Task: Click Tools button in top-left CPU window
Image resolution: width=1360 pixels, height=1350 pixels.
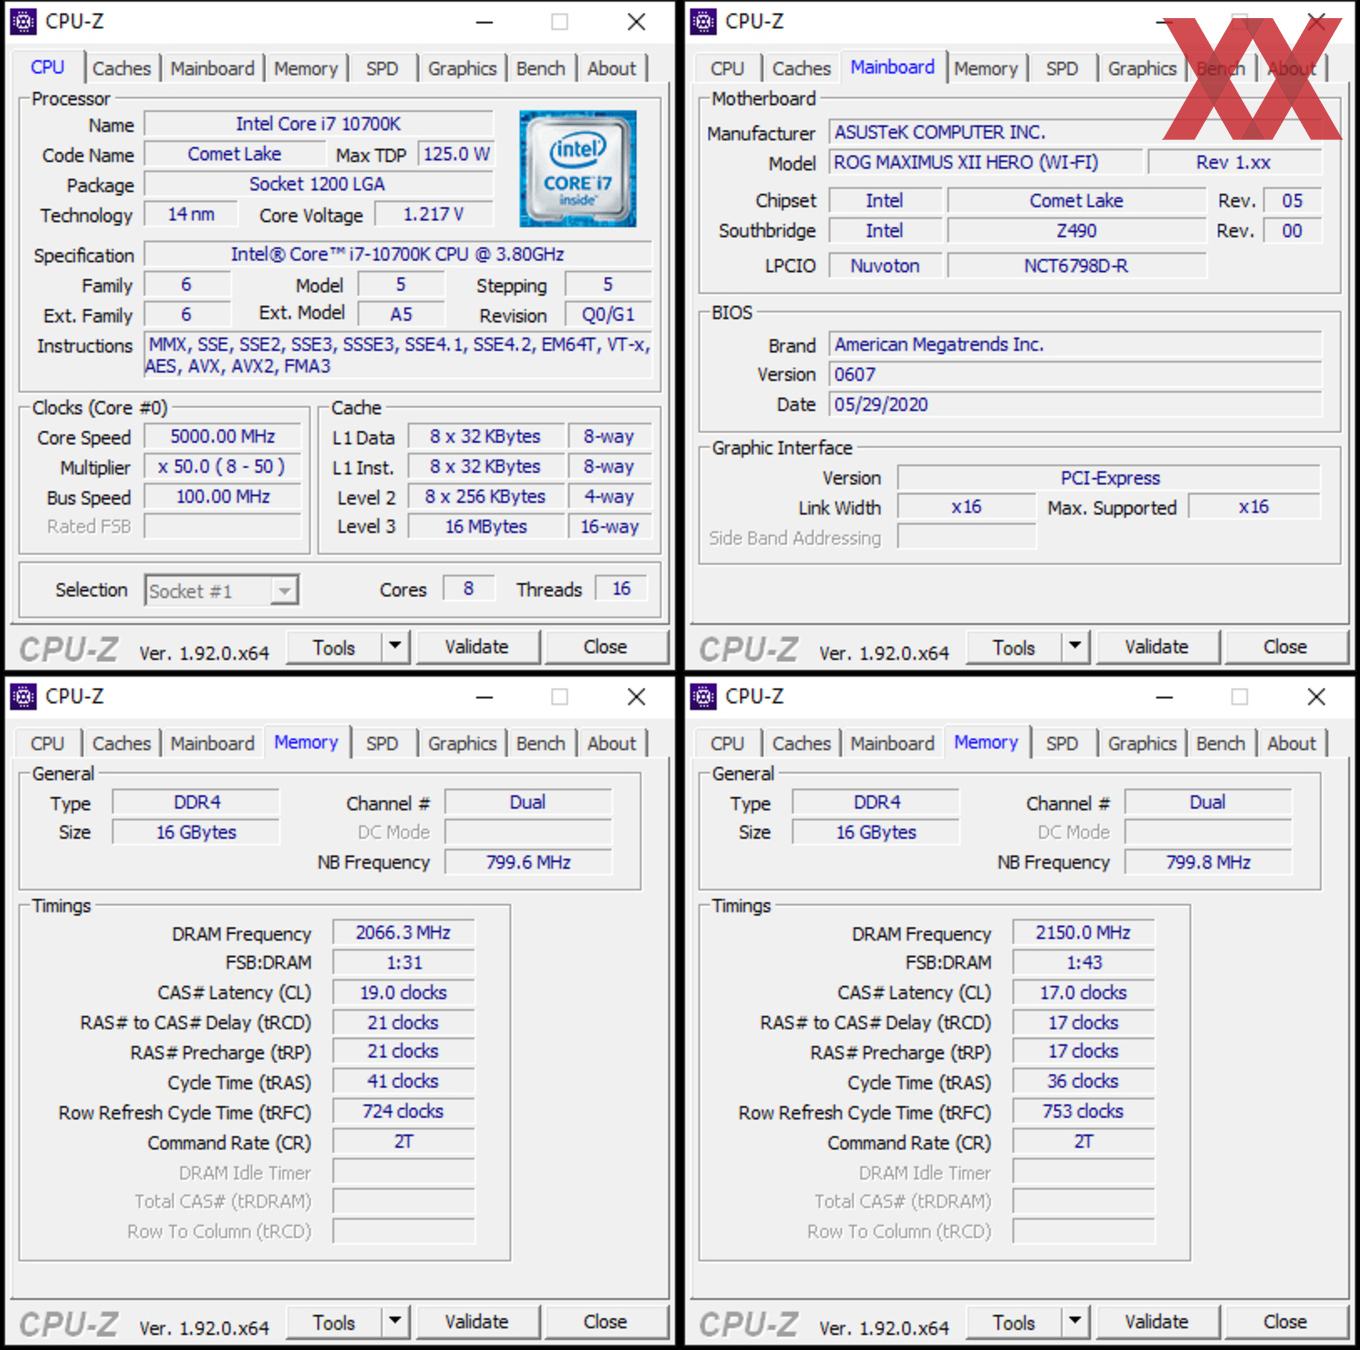Action: [x=334, y=647]
